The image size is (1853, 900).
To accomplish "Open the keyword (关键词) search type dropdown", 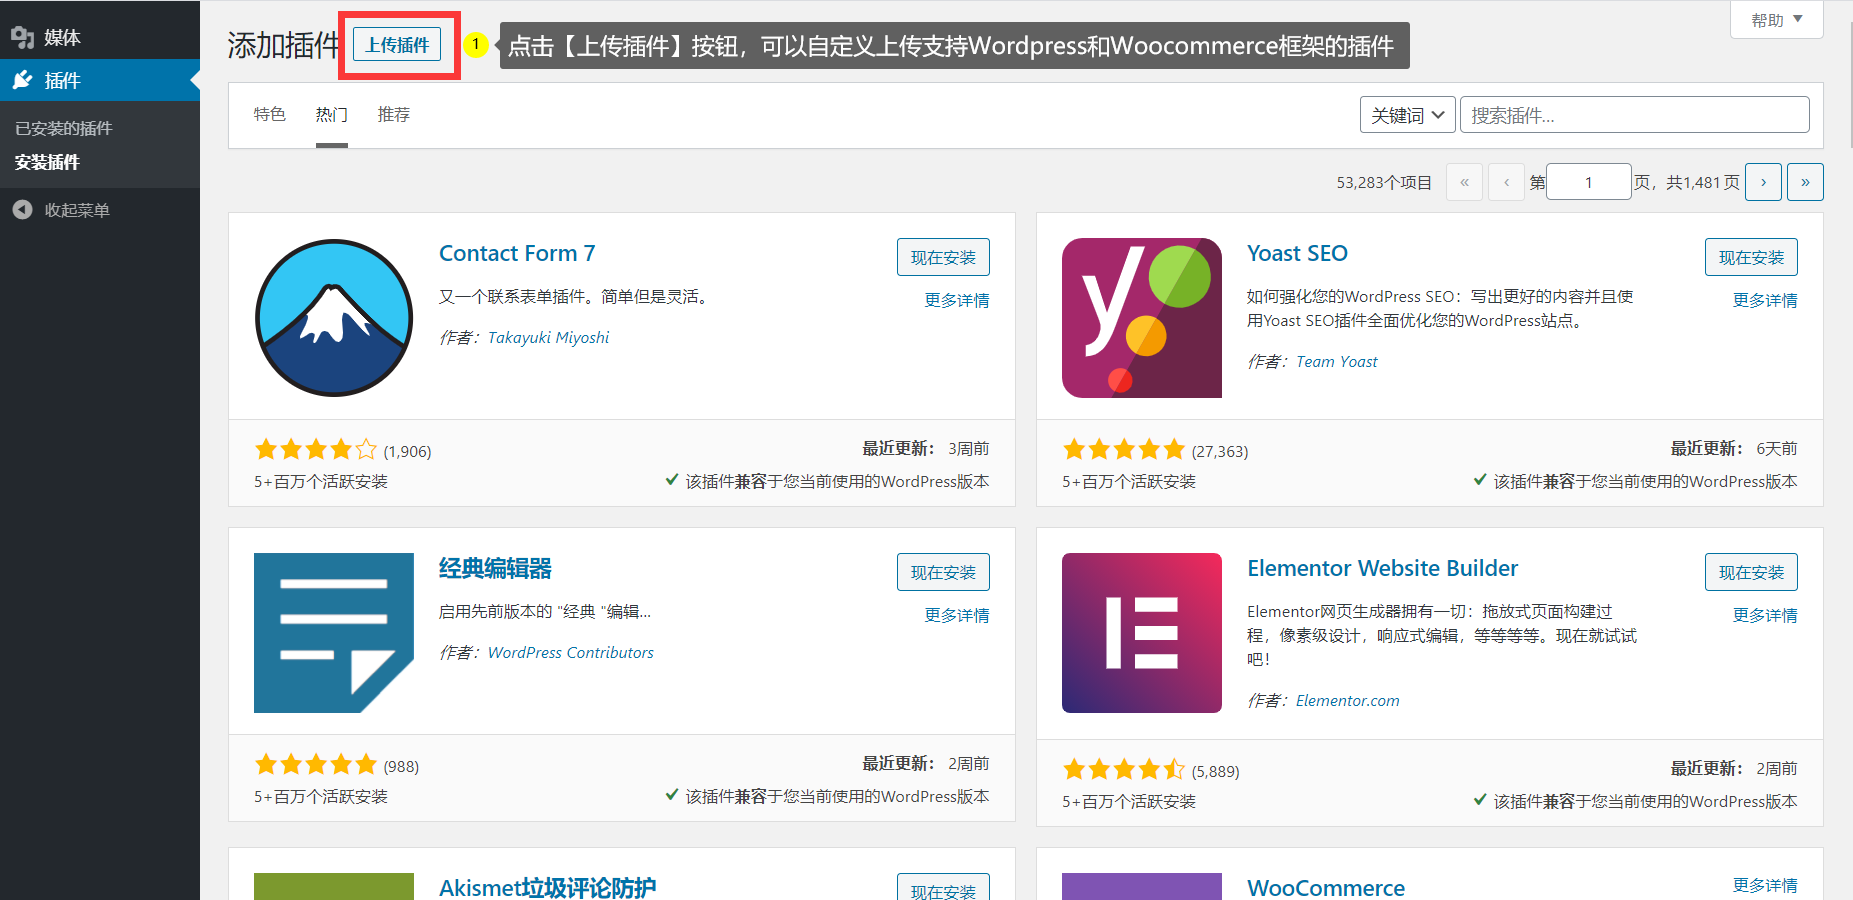I will pos(1407,115).
